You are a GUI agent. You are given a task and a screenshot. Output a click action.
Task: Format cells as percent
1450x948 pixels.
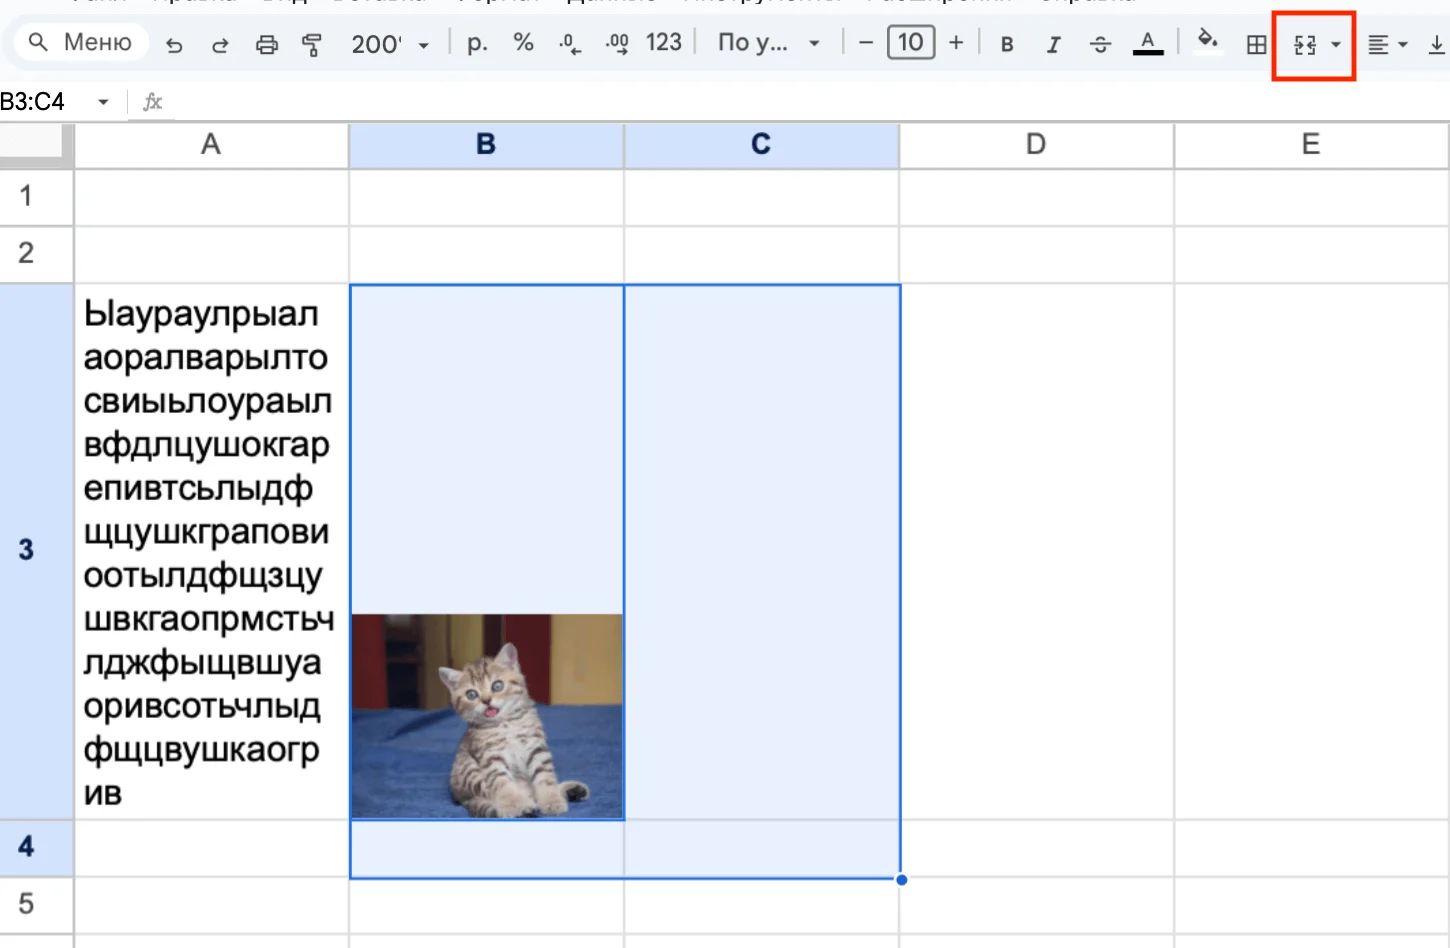point(523,43)
